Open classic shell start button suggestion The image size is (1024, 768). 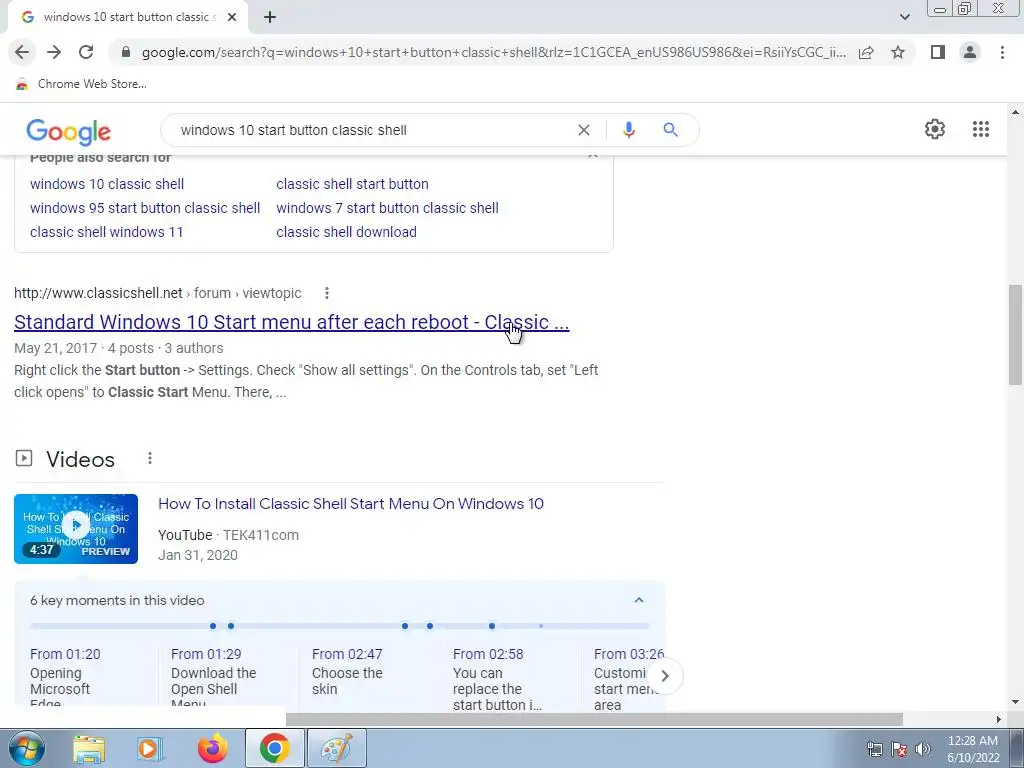coord(352,184)
